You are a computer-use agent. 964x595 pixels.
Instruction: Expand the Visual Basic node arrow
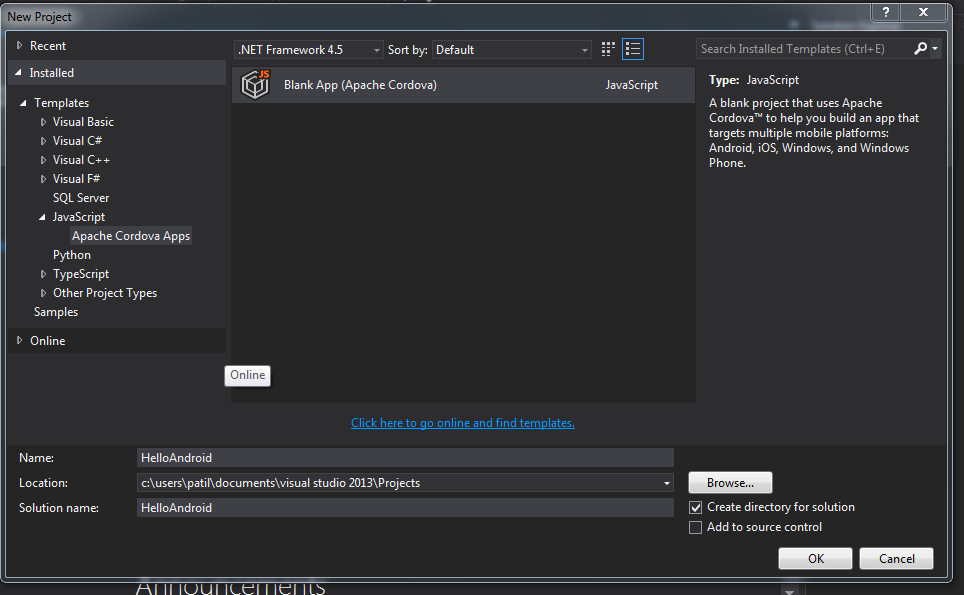tap(43, 122)
